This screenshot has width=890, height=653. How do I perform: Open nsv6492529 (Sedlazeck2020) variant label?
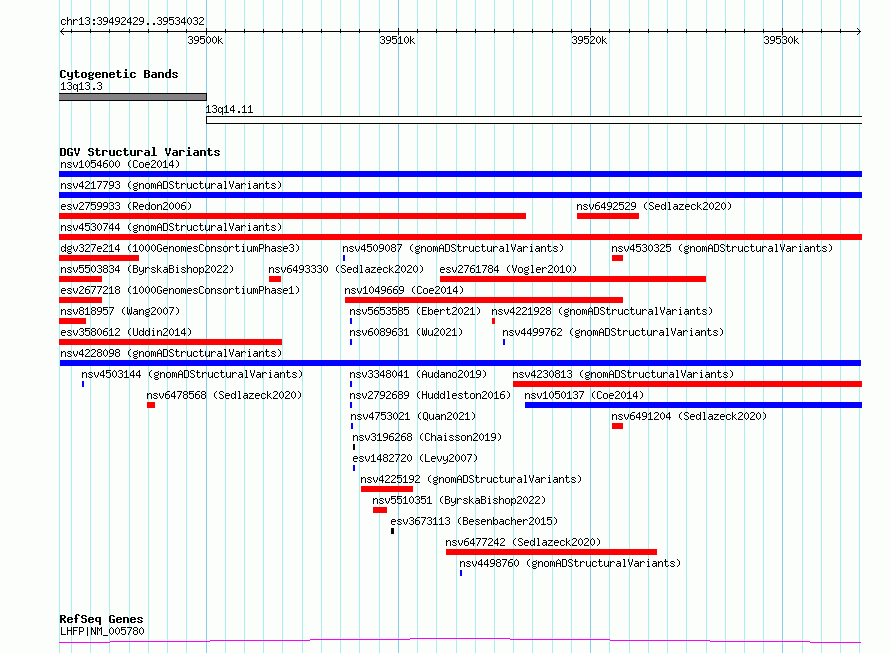(654, 206)
